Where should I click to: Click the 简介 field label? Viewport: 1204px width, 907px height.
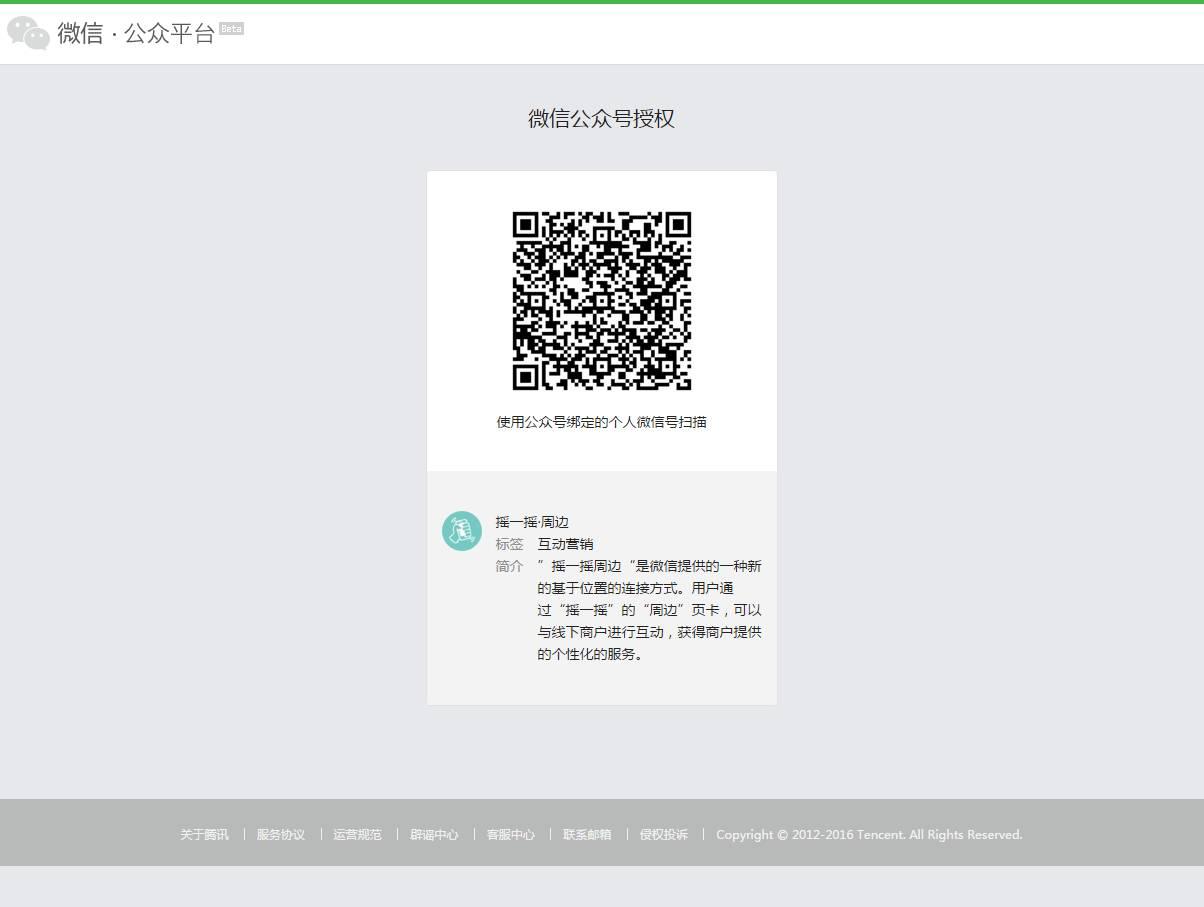point(509,566)
